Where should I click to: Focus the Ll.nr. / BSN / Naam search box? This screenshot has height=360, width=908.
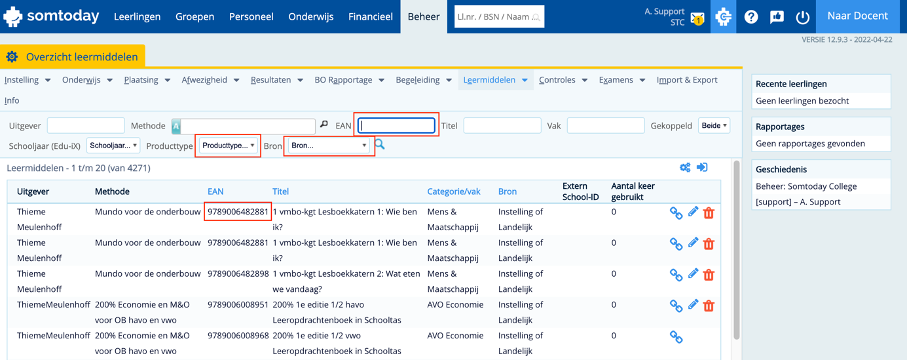(x=500, y=17)
